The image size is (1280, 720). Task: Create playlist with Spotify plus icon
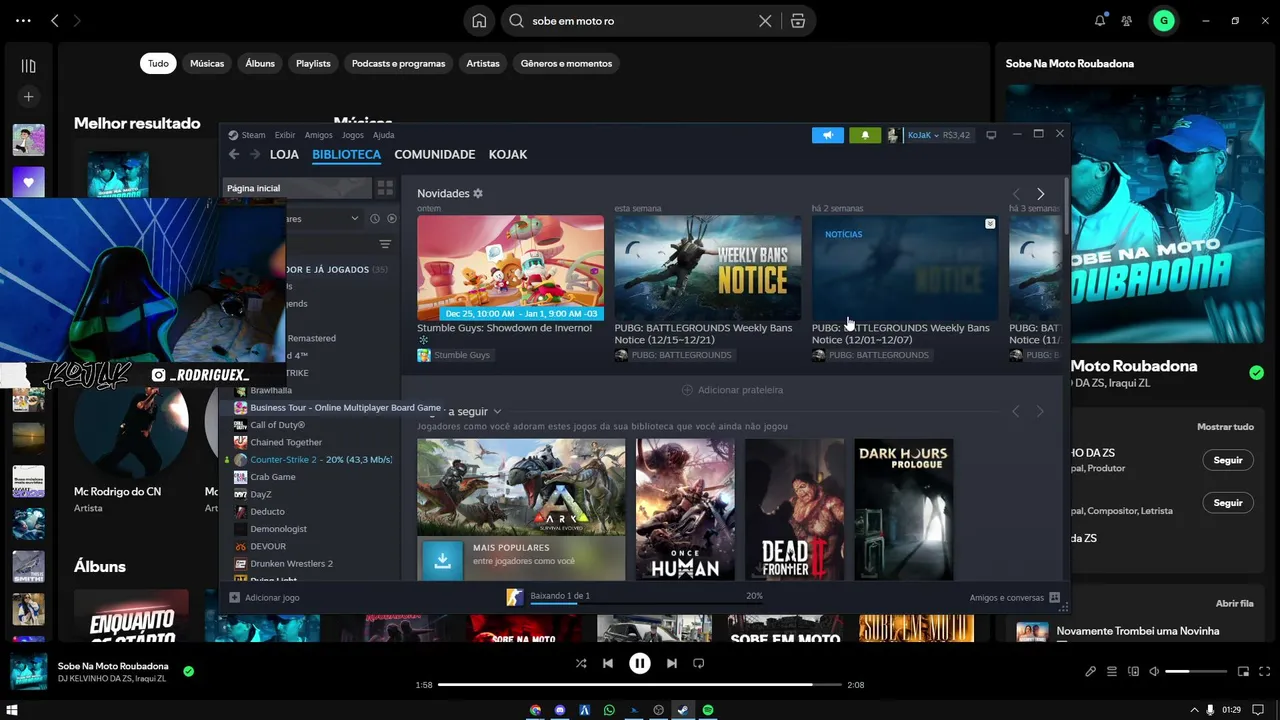click(x=28, y=97)
